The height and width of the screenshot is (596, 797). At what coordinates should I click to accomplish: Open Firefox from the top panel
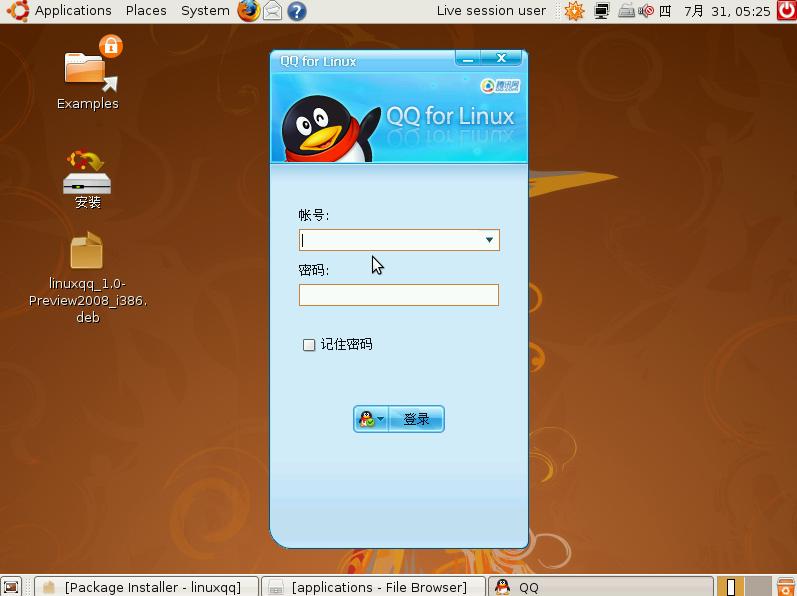pos(248,11)
